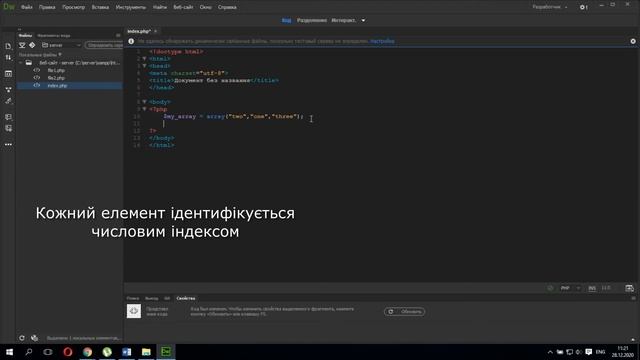Screen dimensions: 640x360
Task: Place cursor on the $my_array code line
Action: coord(233,117)
